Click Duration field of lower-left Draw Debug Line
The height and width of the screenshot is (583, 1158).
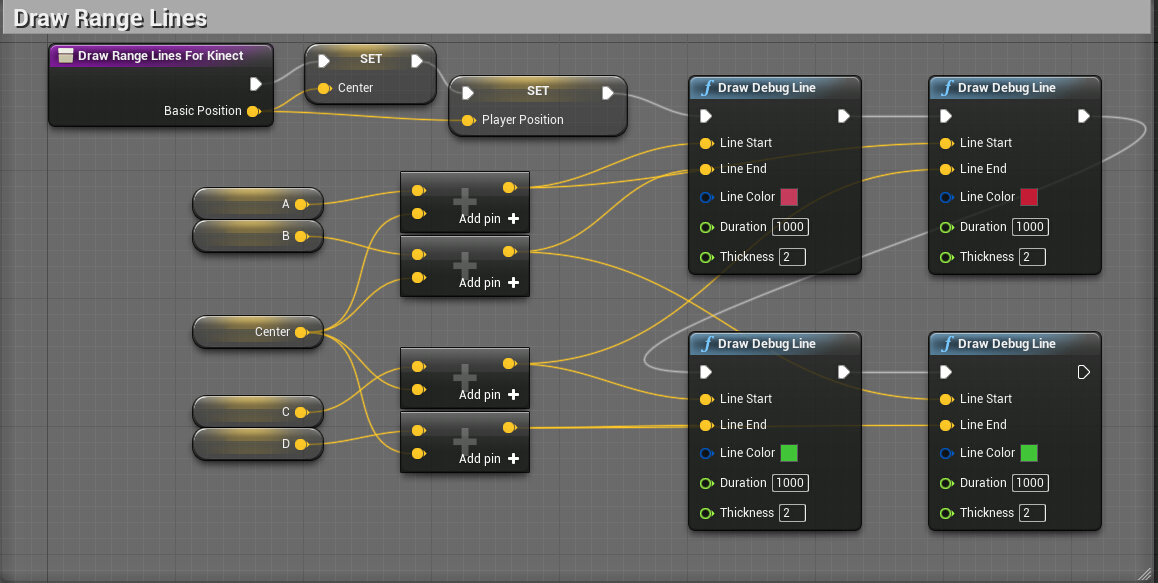[x=790, y=483]
